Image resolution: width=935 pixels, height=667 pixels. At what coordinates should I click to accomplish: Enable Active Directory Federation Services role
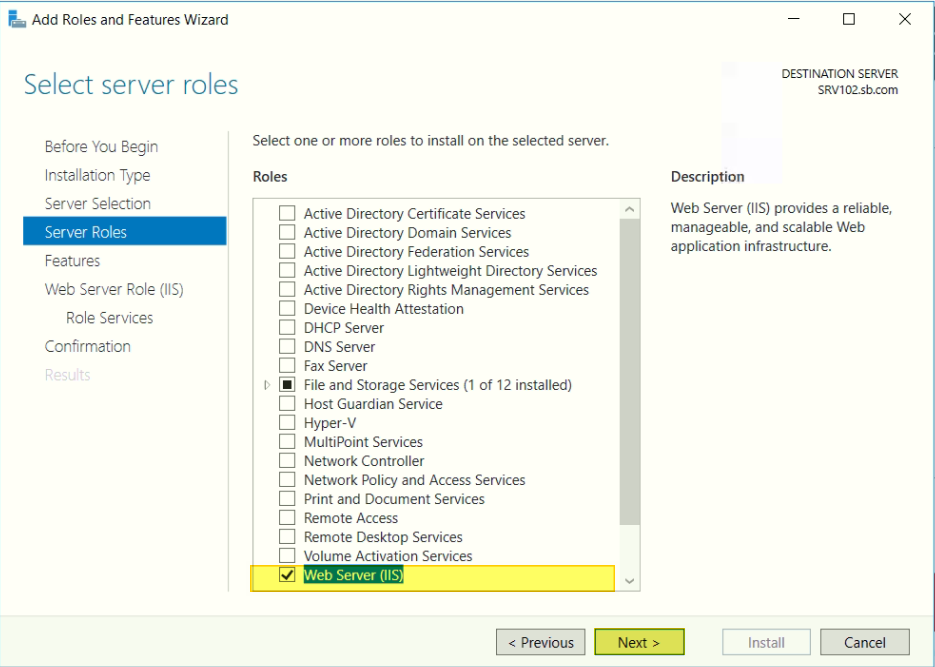click(x=287, y=252)
